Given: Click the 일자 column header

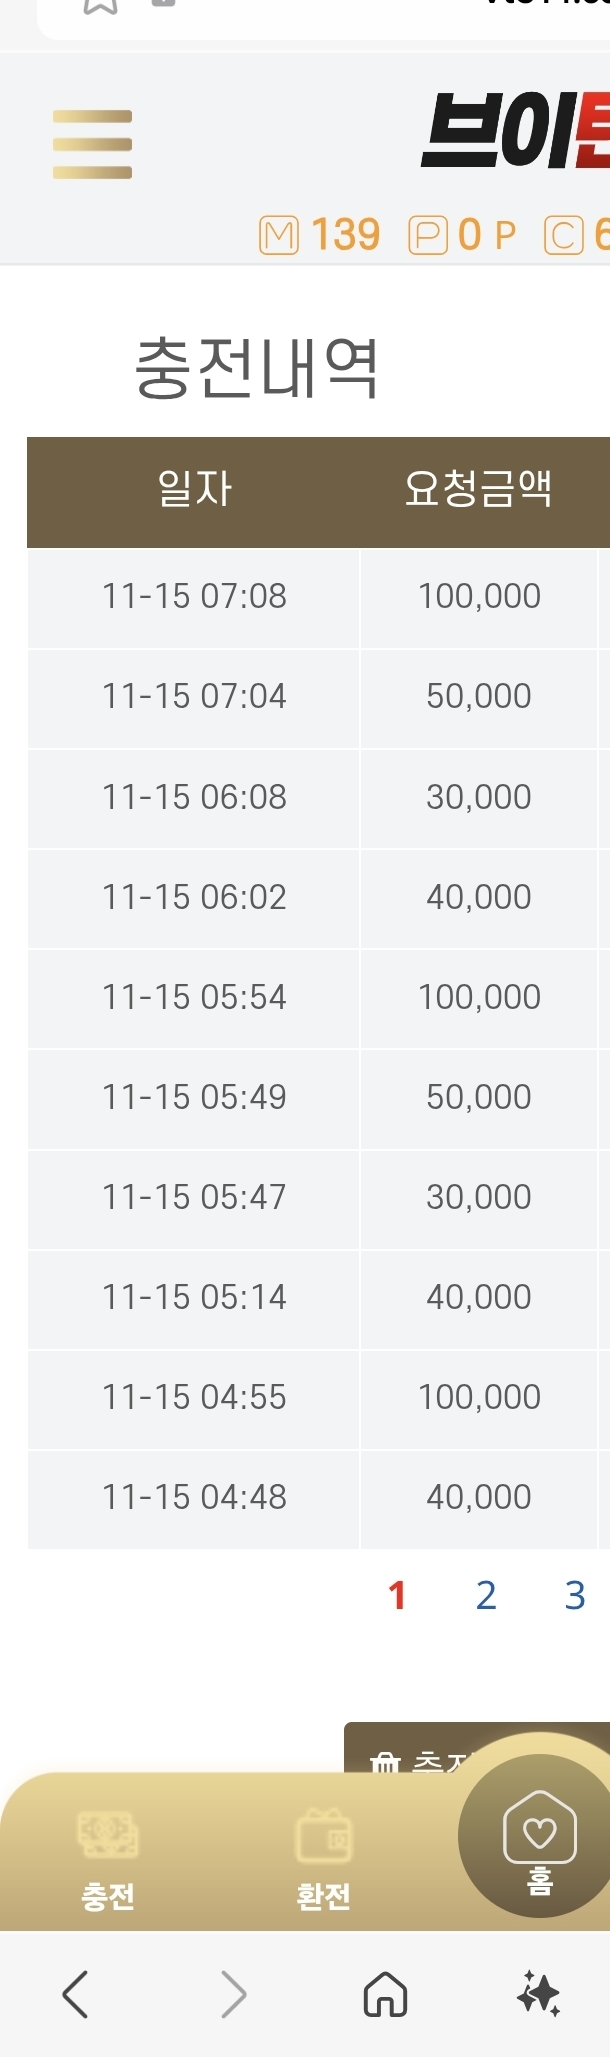Looking at the screenshot, I should (194, 490).
